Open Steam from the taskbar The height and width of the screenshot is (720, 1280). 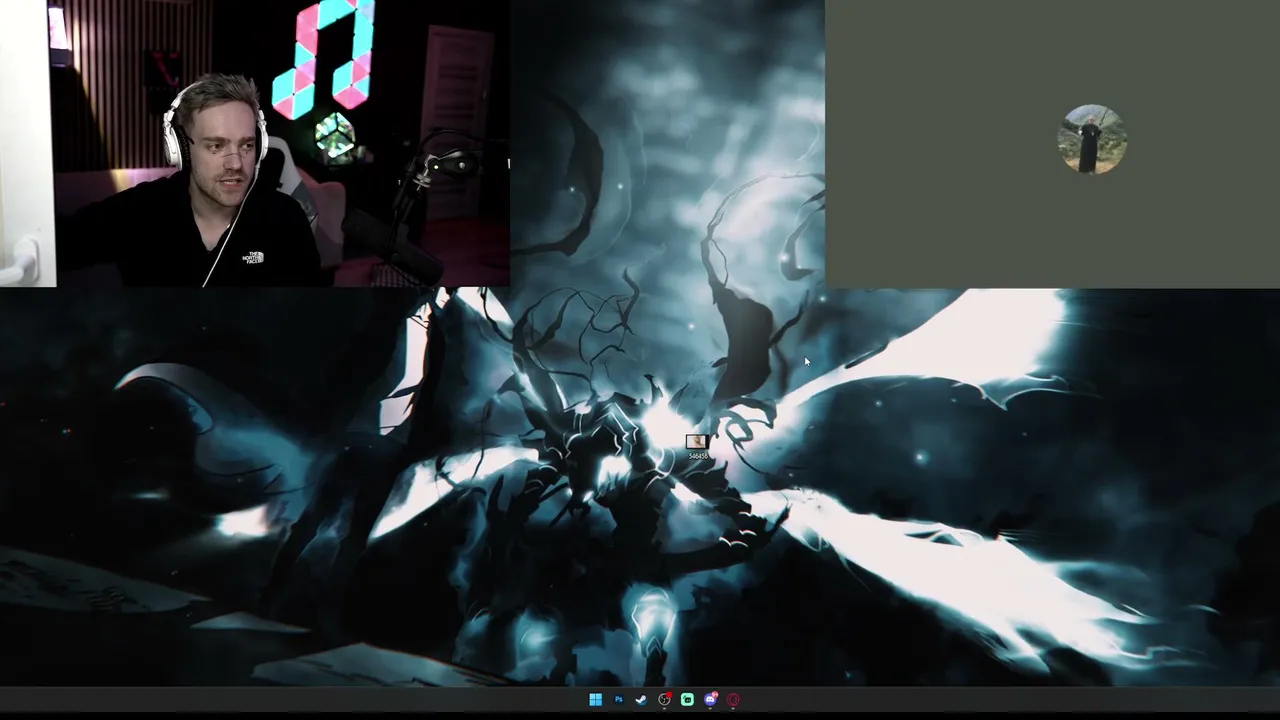pos(641,700)
